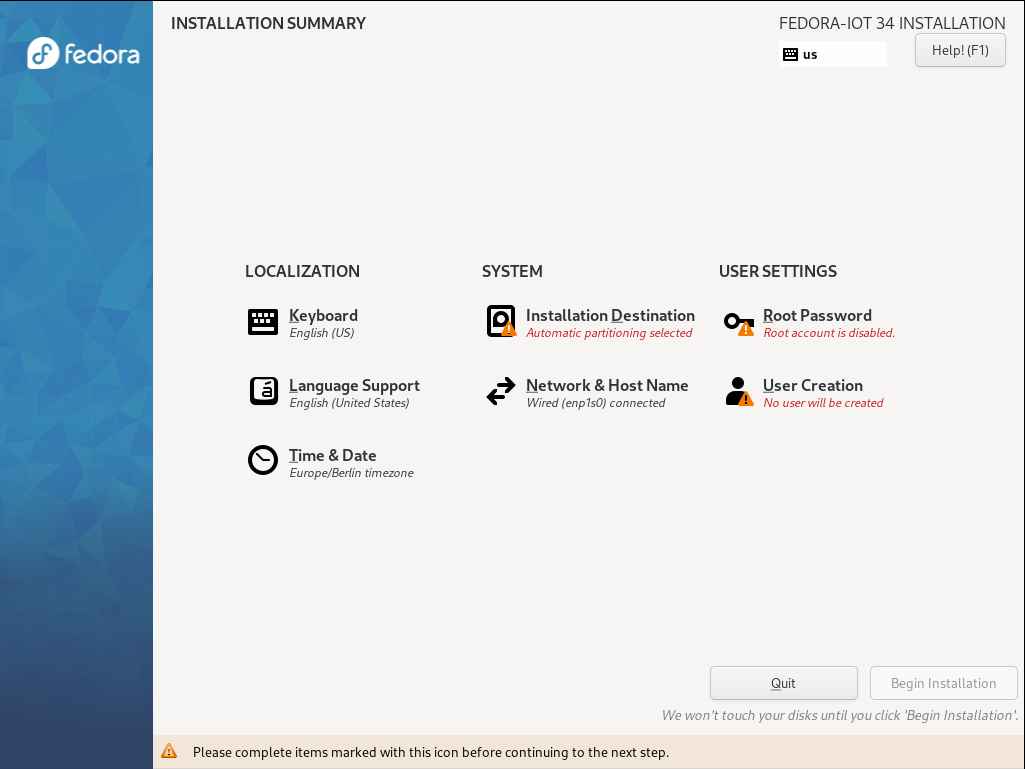
Task: Open the User Creation person icon
Action: pos(739,392)
